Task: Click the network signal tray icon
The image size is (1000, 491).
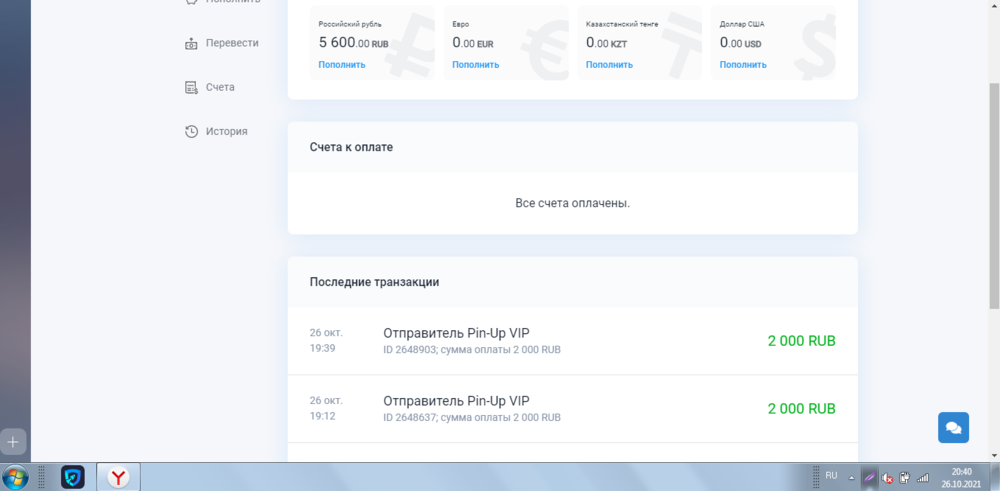Action: [922, 478]
